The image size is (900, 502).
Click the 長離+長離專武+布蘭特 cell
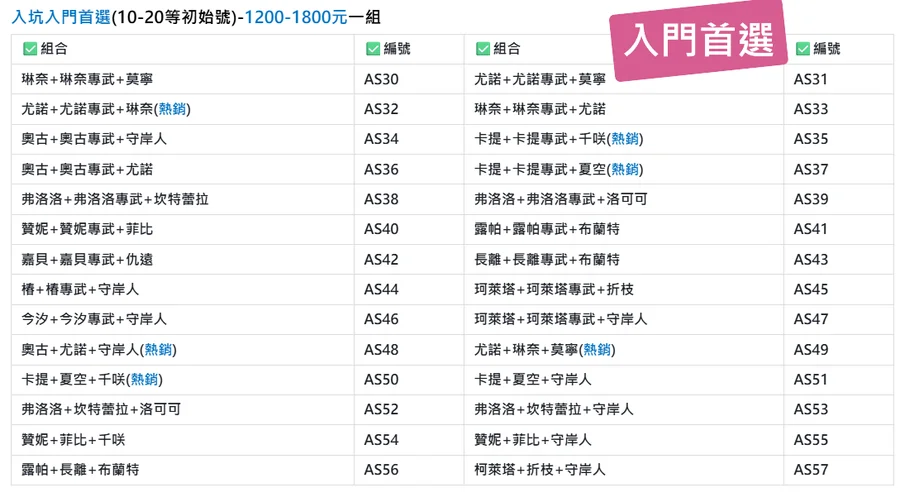(x=547, y=259)
